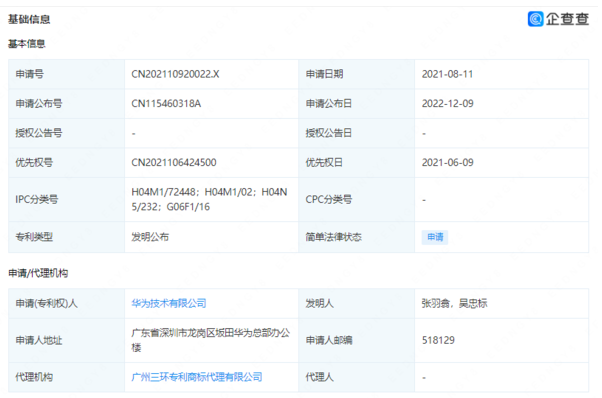Click the 基本信息 subsection heading
The image size is (602, 398).
click(26, 44)
